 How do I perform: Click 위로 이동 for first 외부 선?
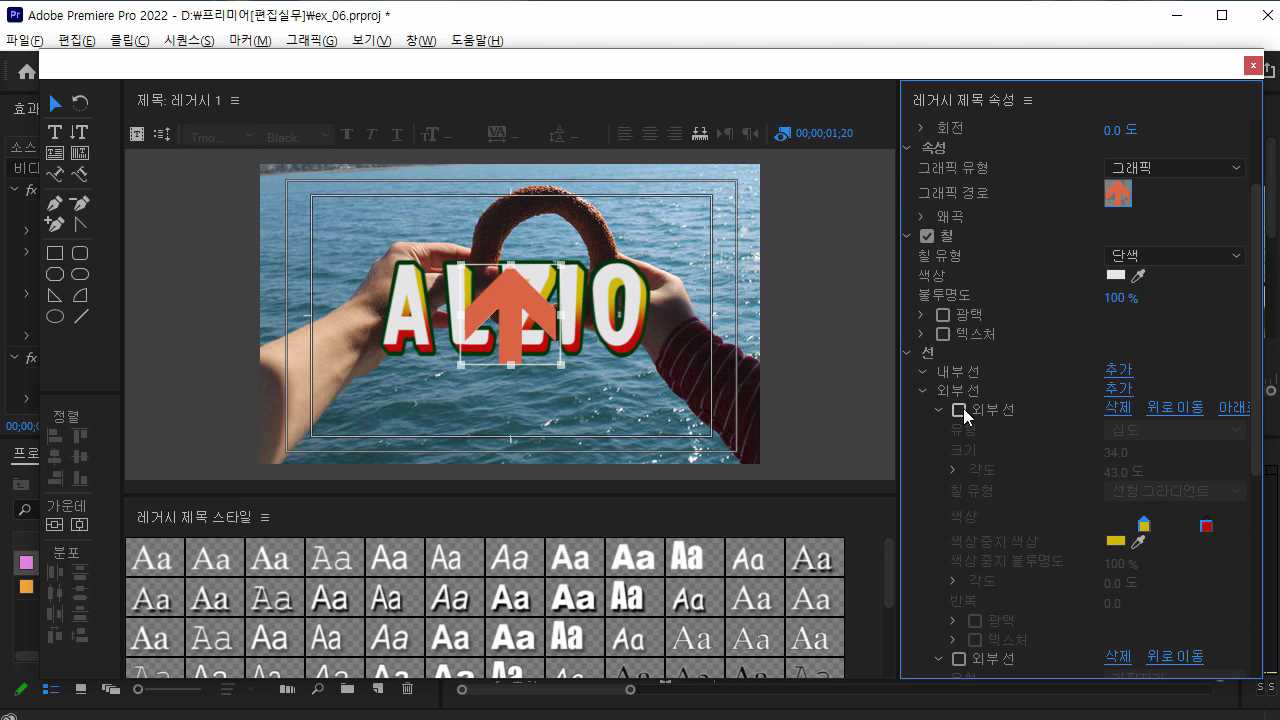[1175, 408]
